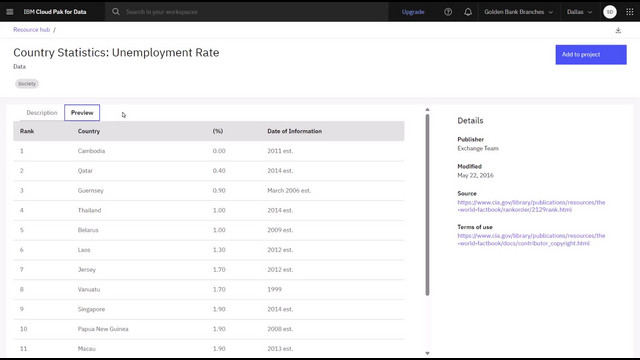Image resolution: width=640 pixels, height=360 pixels.
Task: Select the Singapore cell
Action: 91,309
